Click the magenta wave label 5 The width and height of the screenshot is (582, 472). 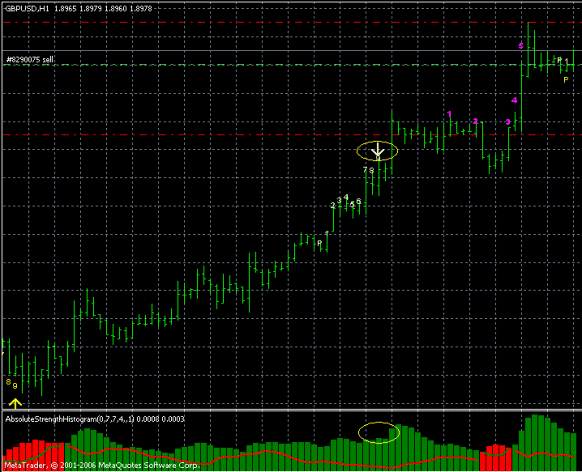(x=521, y=46)
